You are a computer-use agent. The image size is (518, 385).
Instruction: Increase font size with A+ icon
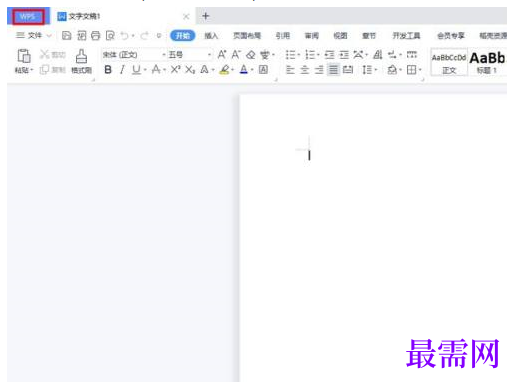[222, 54]
